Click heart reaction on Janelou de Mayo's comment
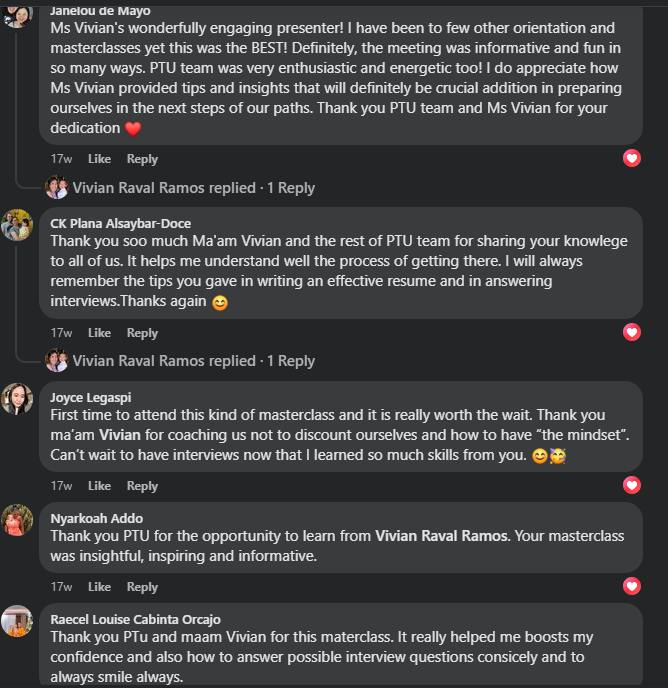The height and width of the screenshot is (688, 668). click(x=631, y=158)
